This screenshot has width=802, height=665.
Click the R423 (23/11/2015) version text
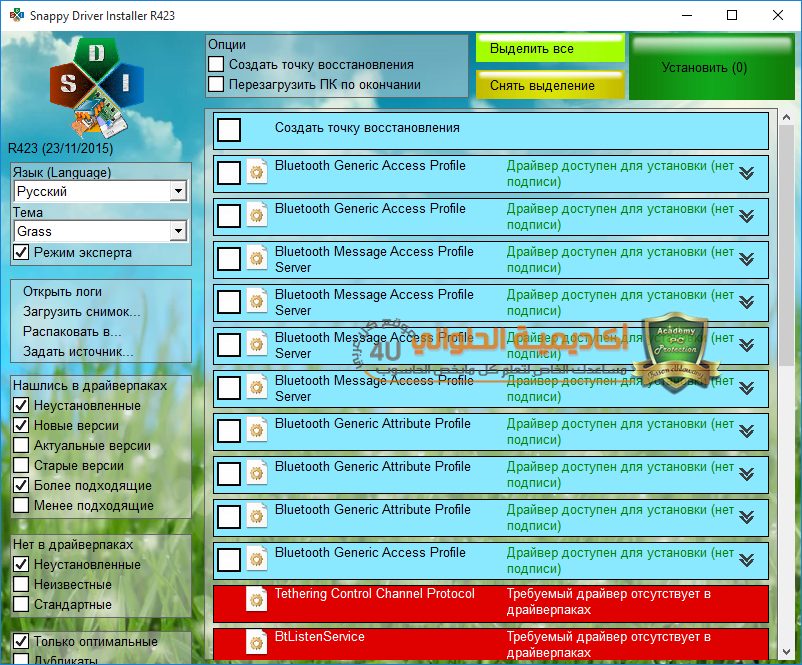pos(60,148)
